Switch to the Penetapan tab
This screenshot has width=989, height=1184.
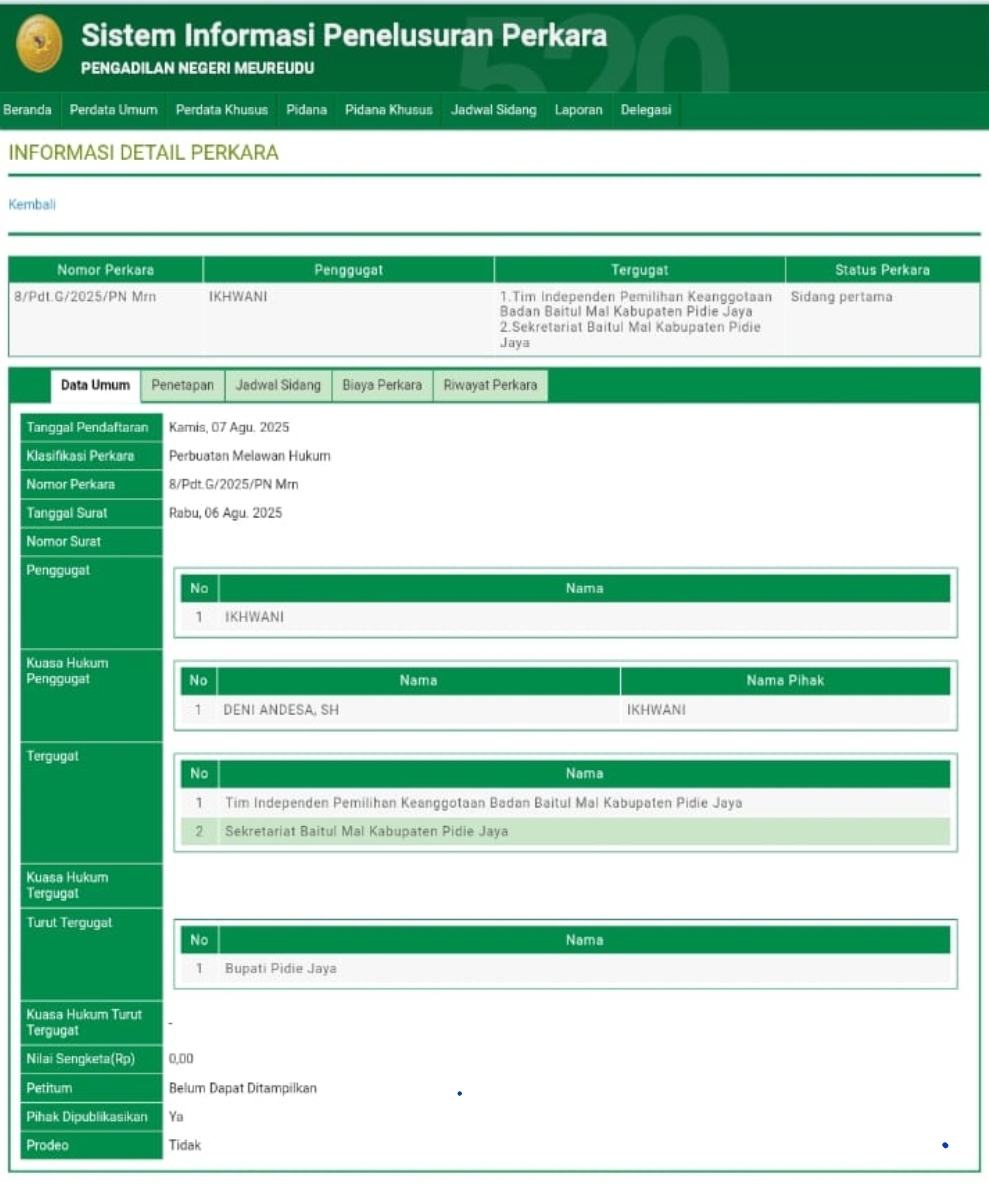click(183, 385)
